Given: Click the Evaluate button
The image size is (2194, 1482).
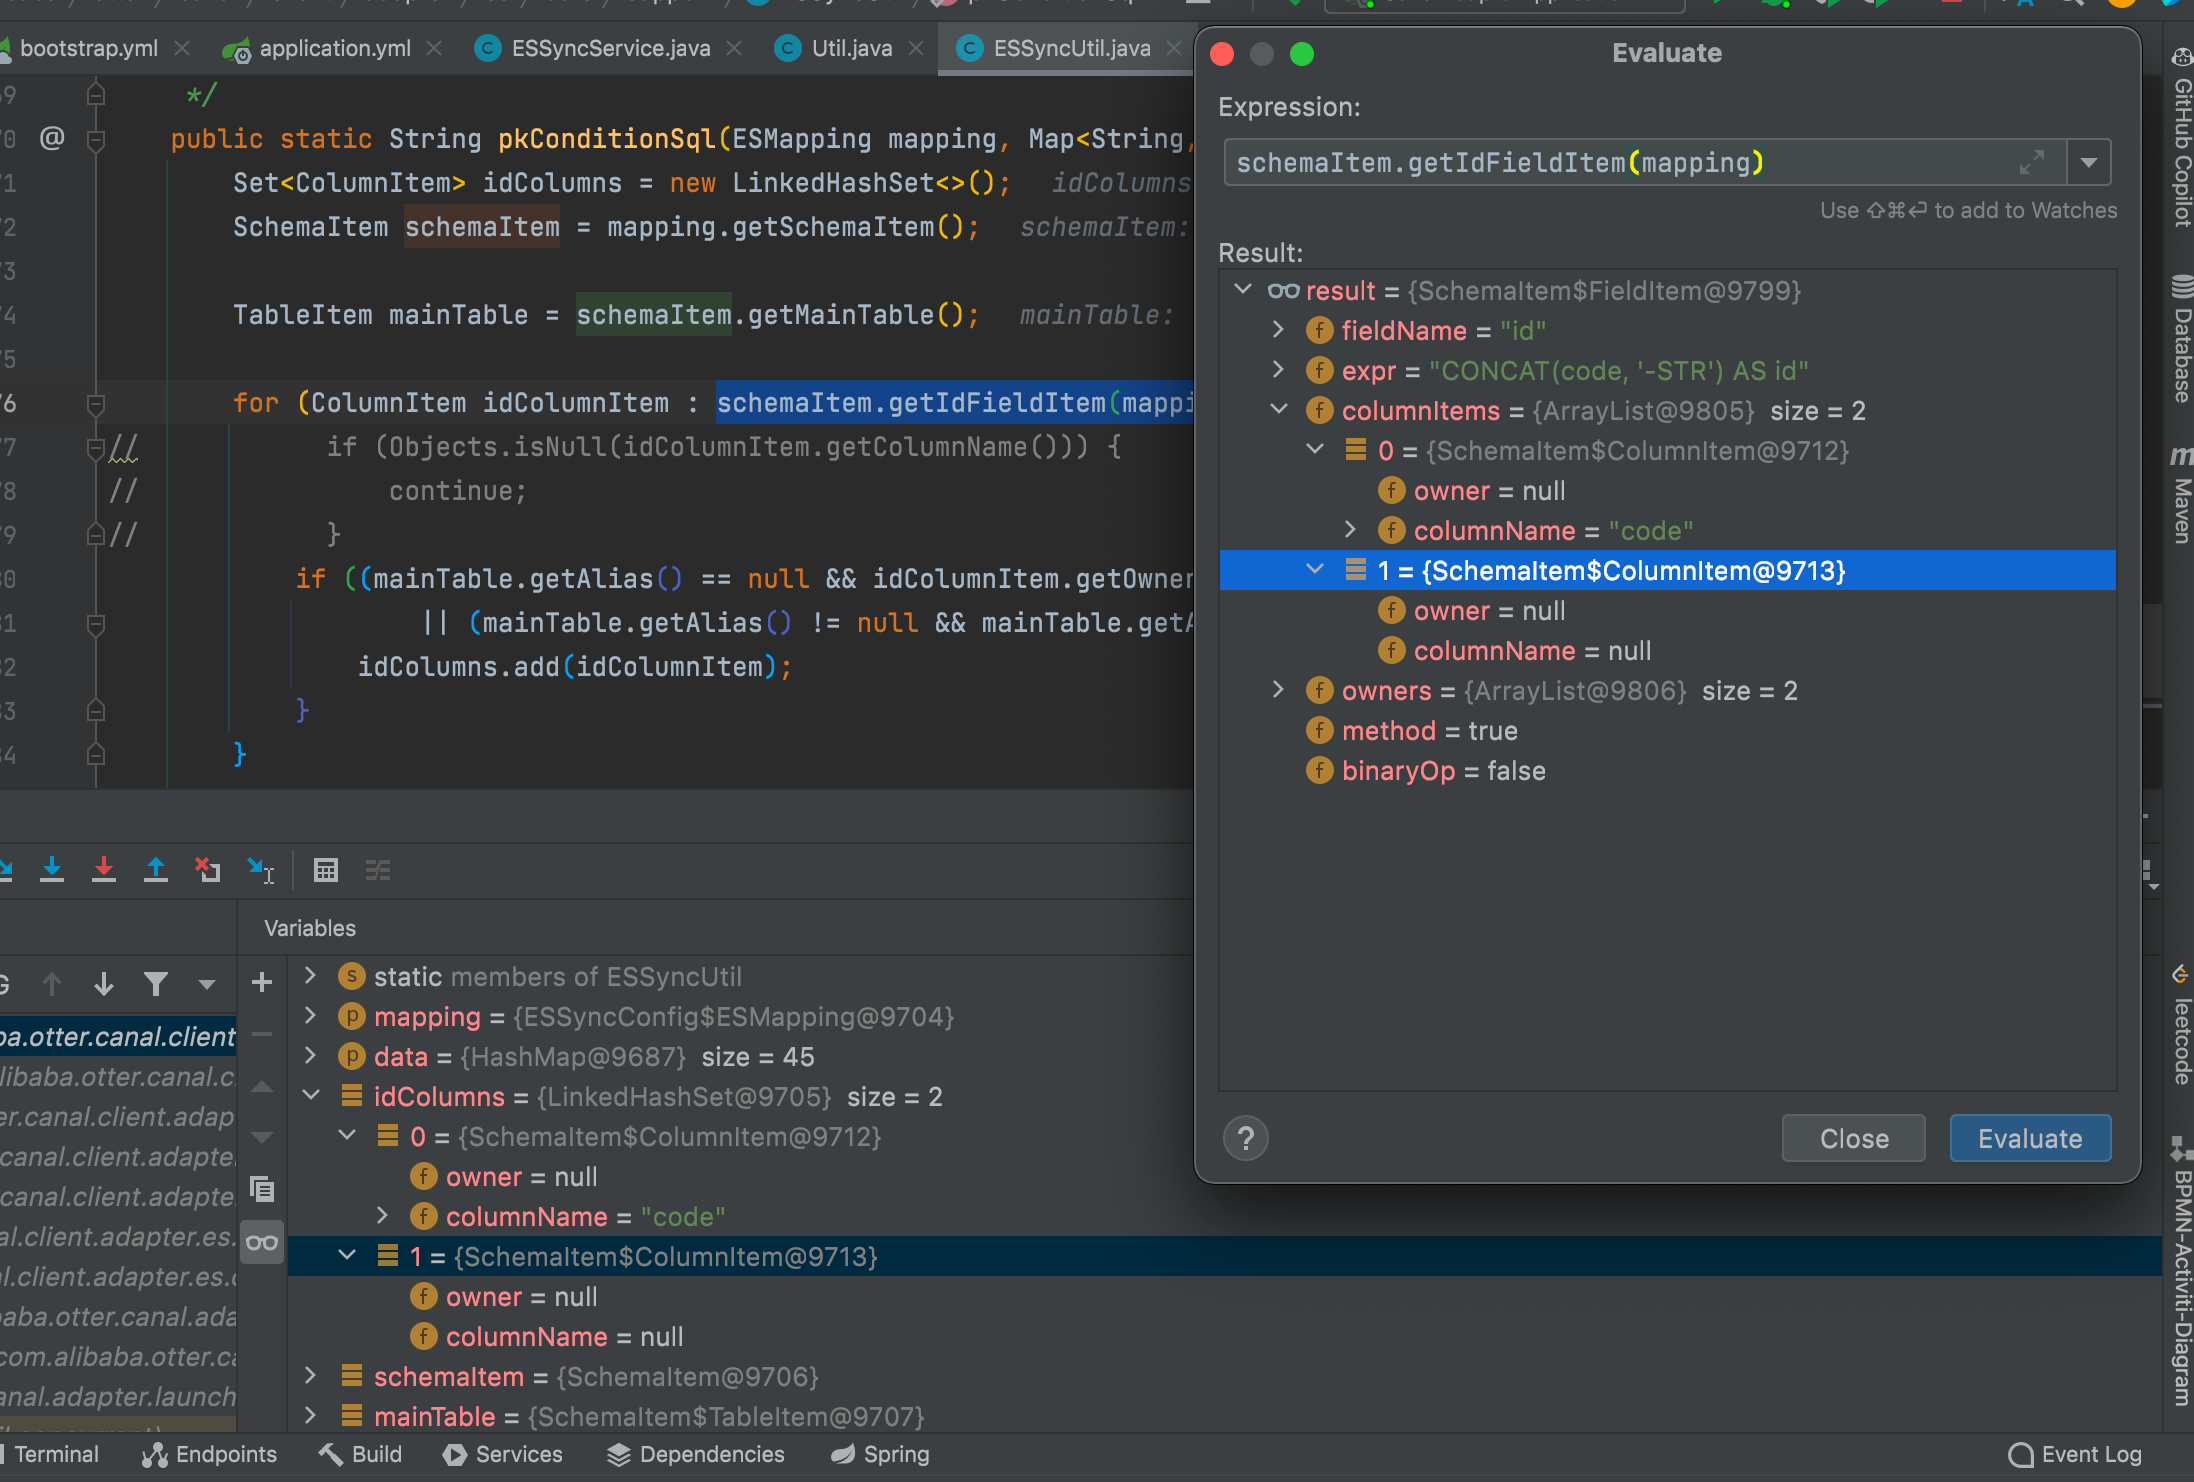Looking at the screenshot, I should point(2029,1138).
